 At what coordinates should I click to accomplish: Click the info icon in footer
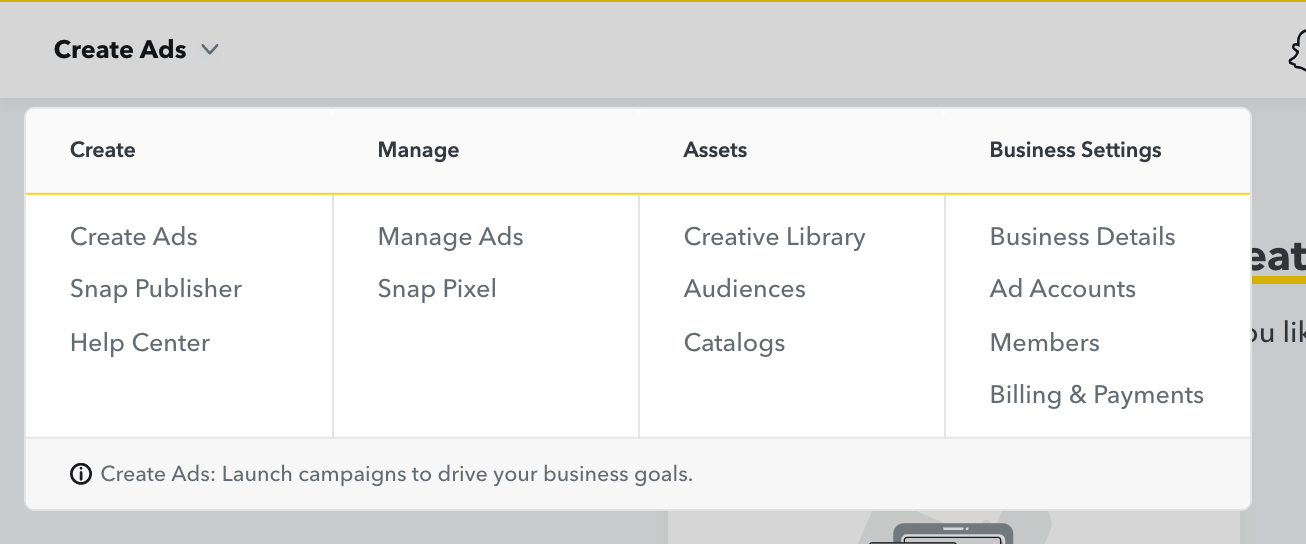(x=81, y=474)
